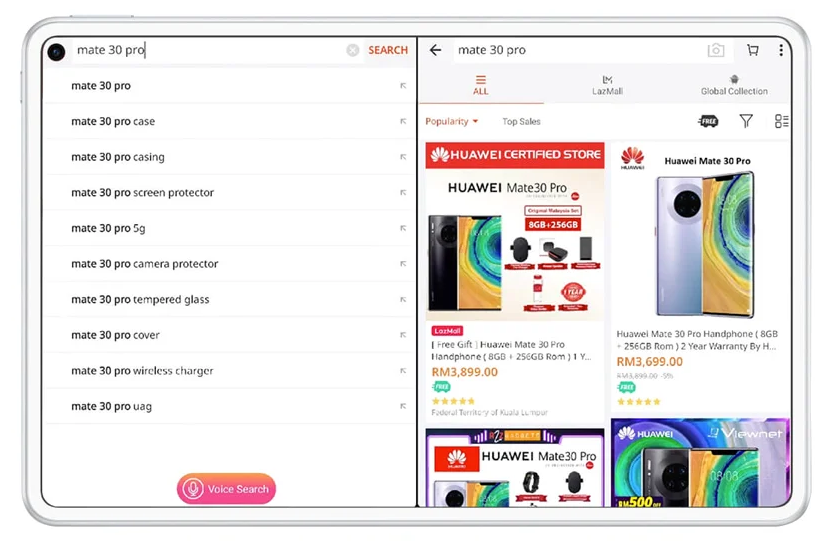Clear the search text with the X icon

352,50
